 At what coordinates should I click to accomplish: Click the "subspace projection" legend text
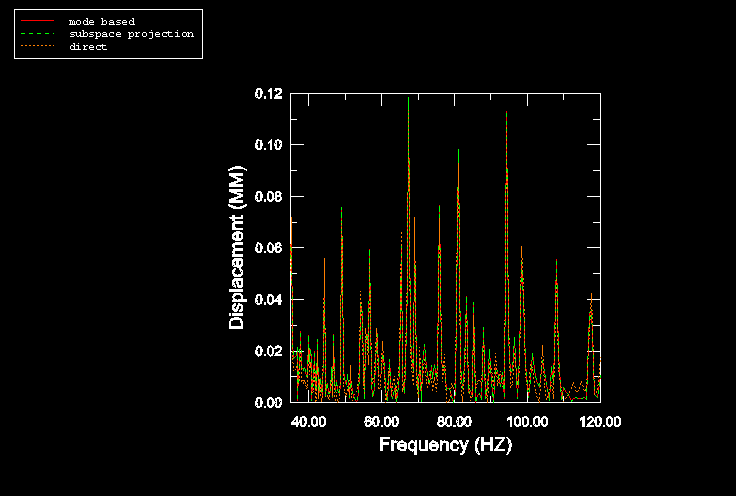131,34
